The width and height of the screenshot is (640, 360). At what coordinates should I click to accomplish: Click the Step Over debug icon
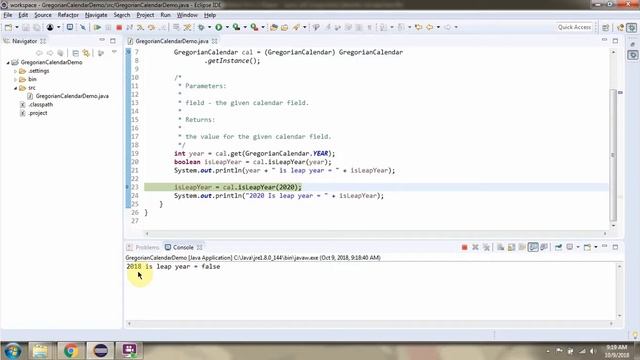pyautogui.click(x=151, y=27)
